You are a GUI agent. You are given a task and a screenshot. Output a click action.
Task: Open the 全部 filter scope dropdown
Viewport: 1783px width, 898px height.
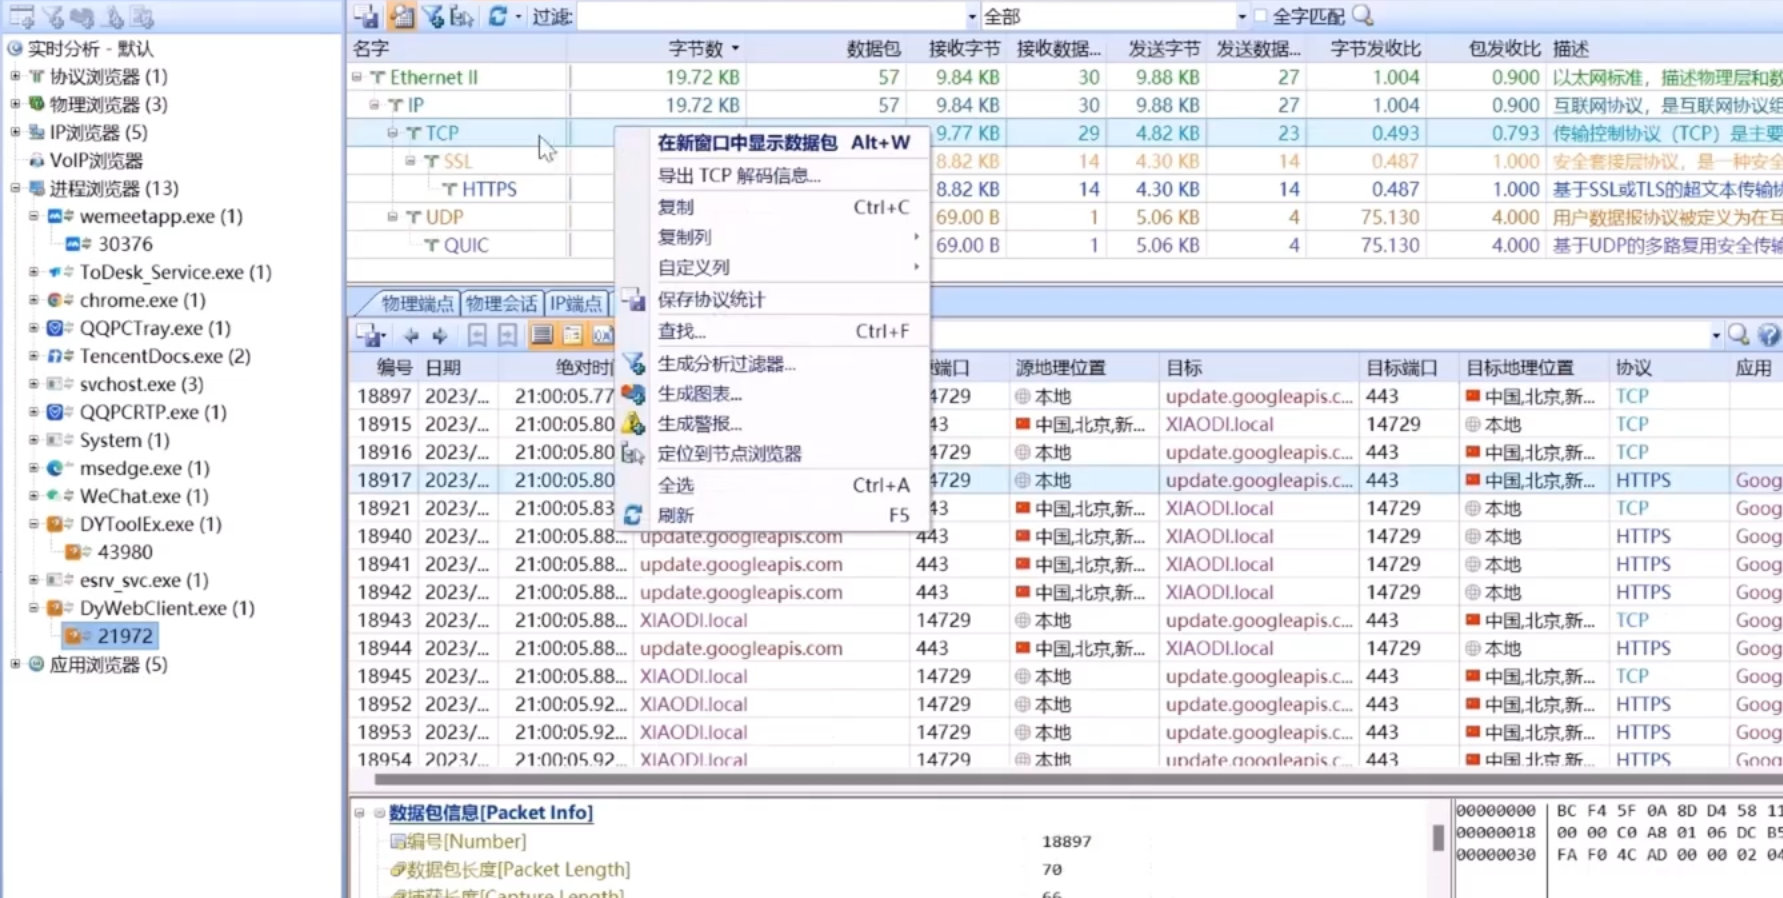[1241, 17]
